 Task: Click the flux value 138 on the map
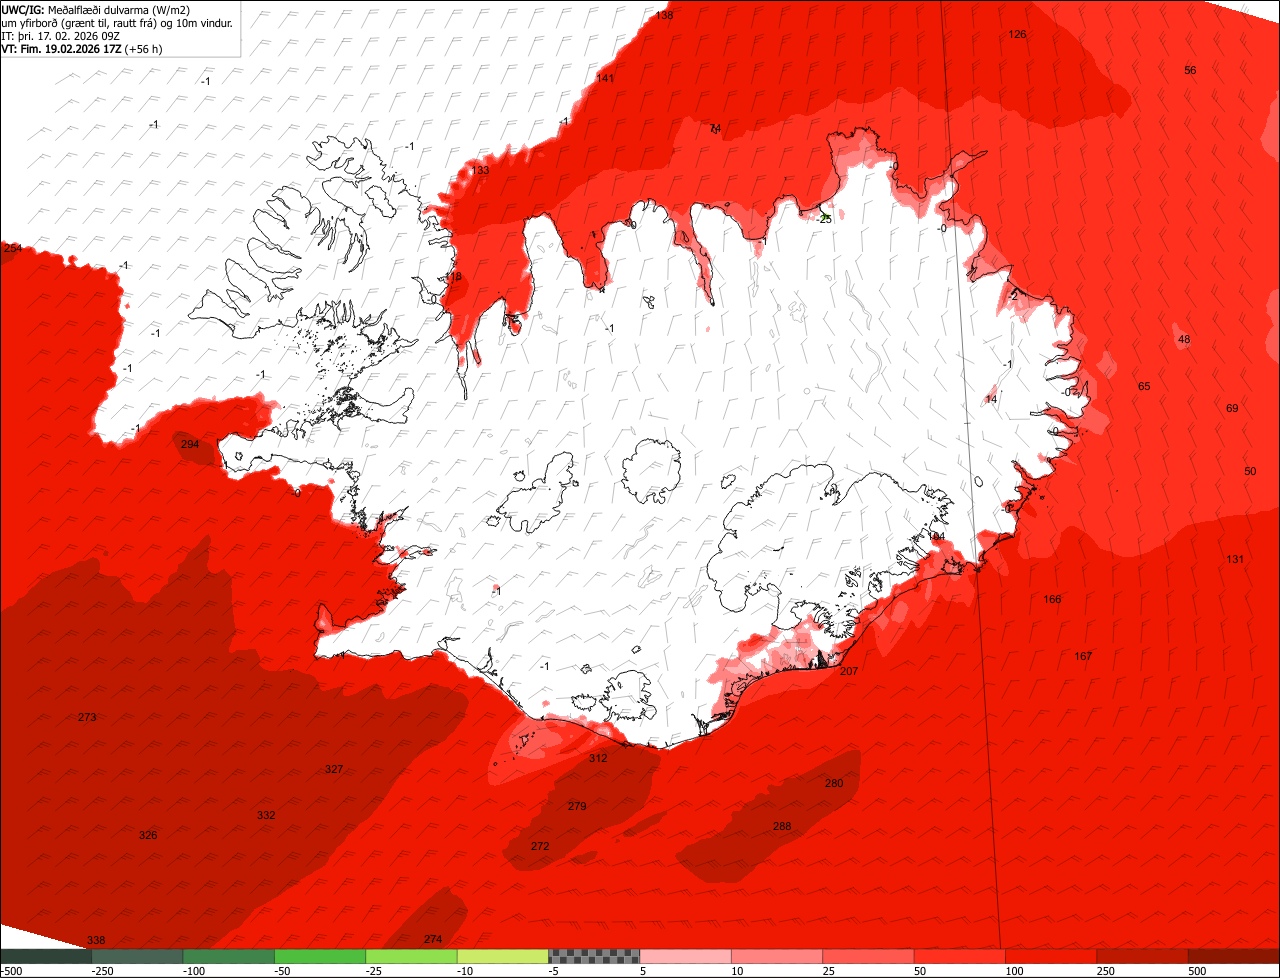coord(664,16)
